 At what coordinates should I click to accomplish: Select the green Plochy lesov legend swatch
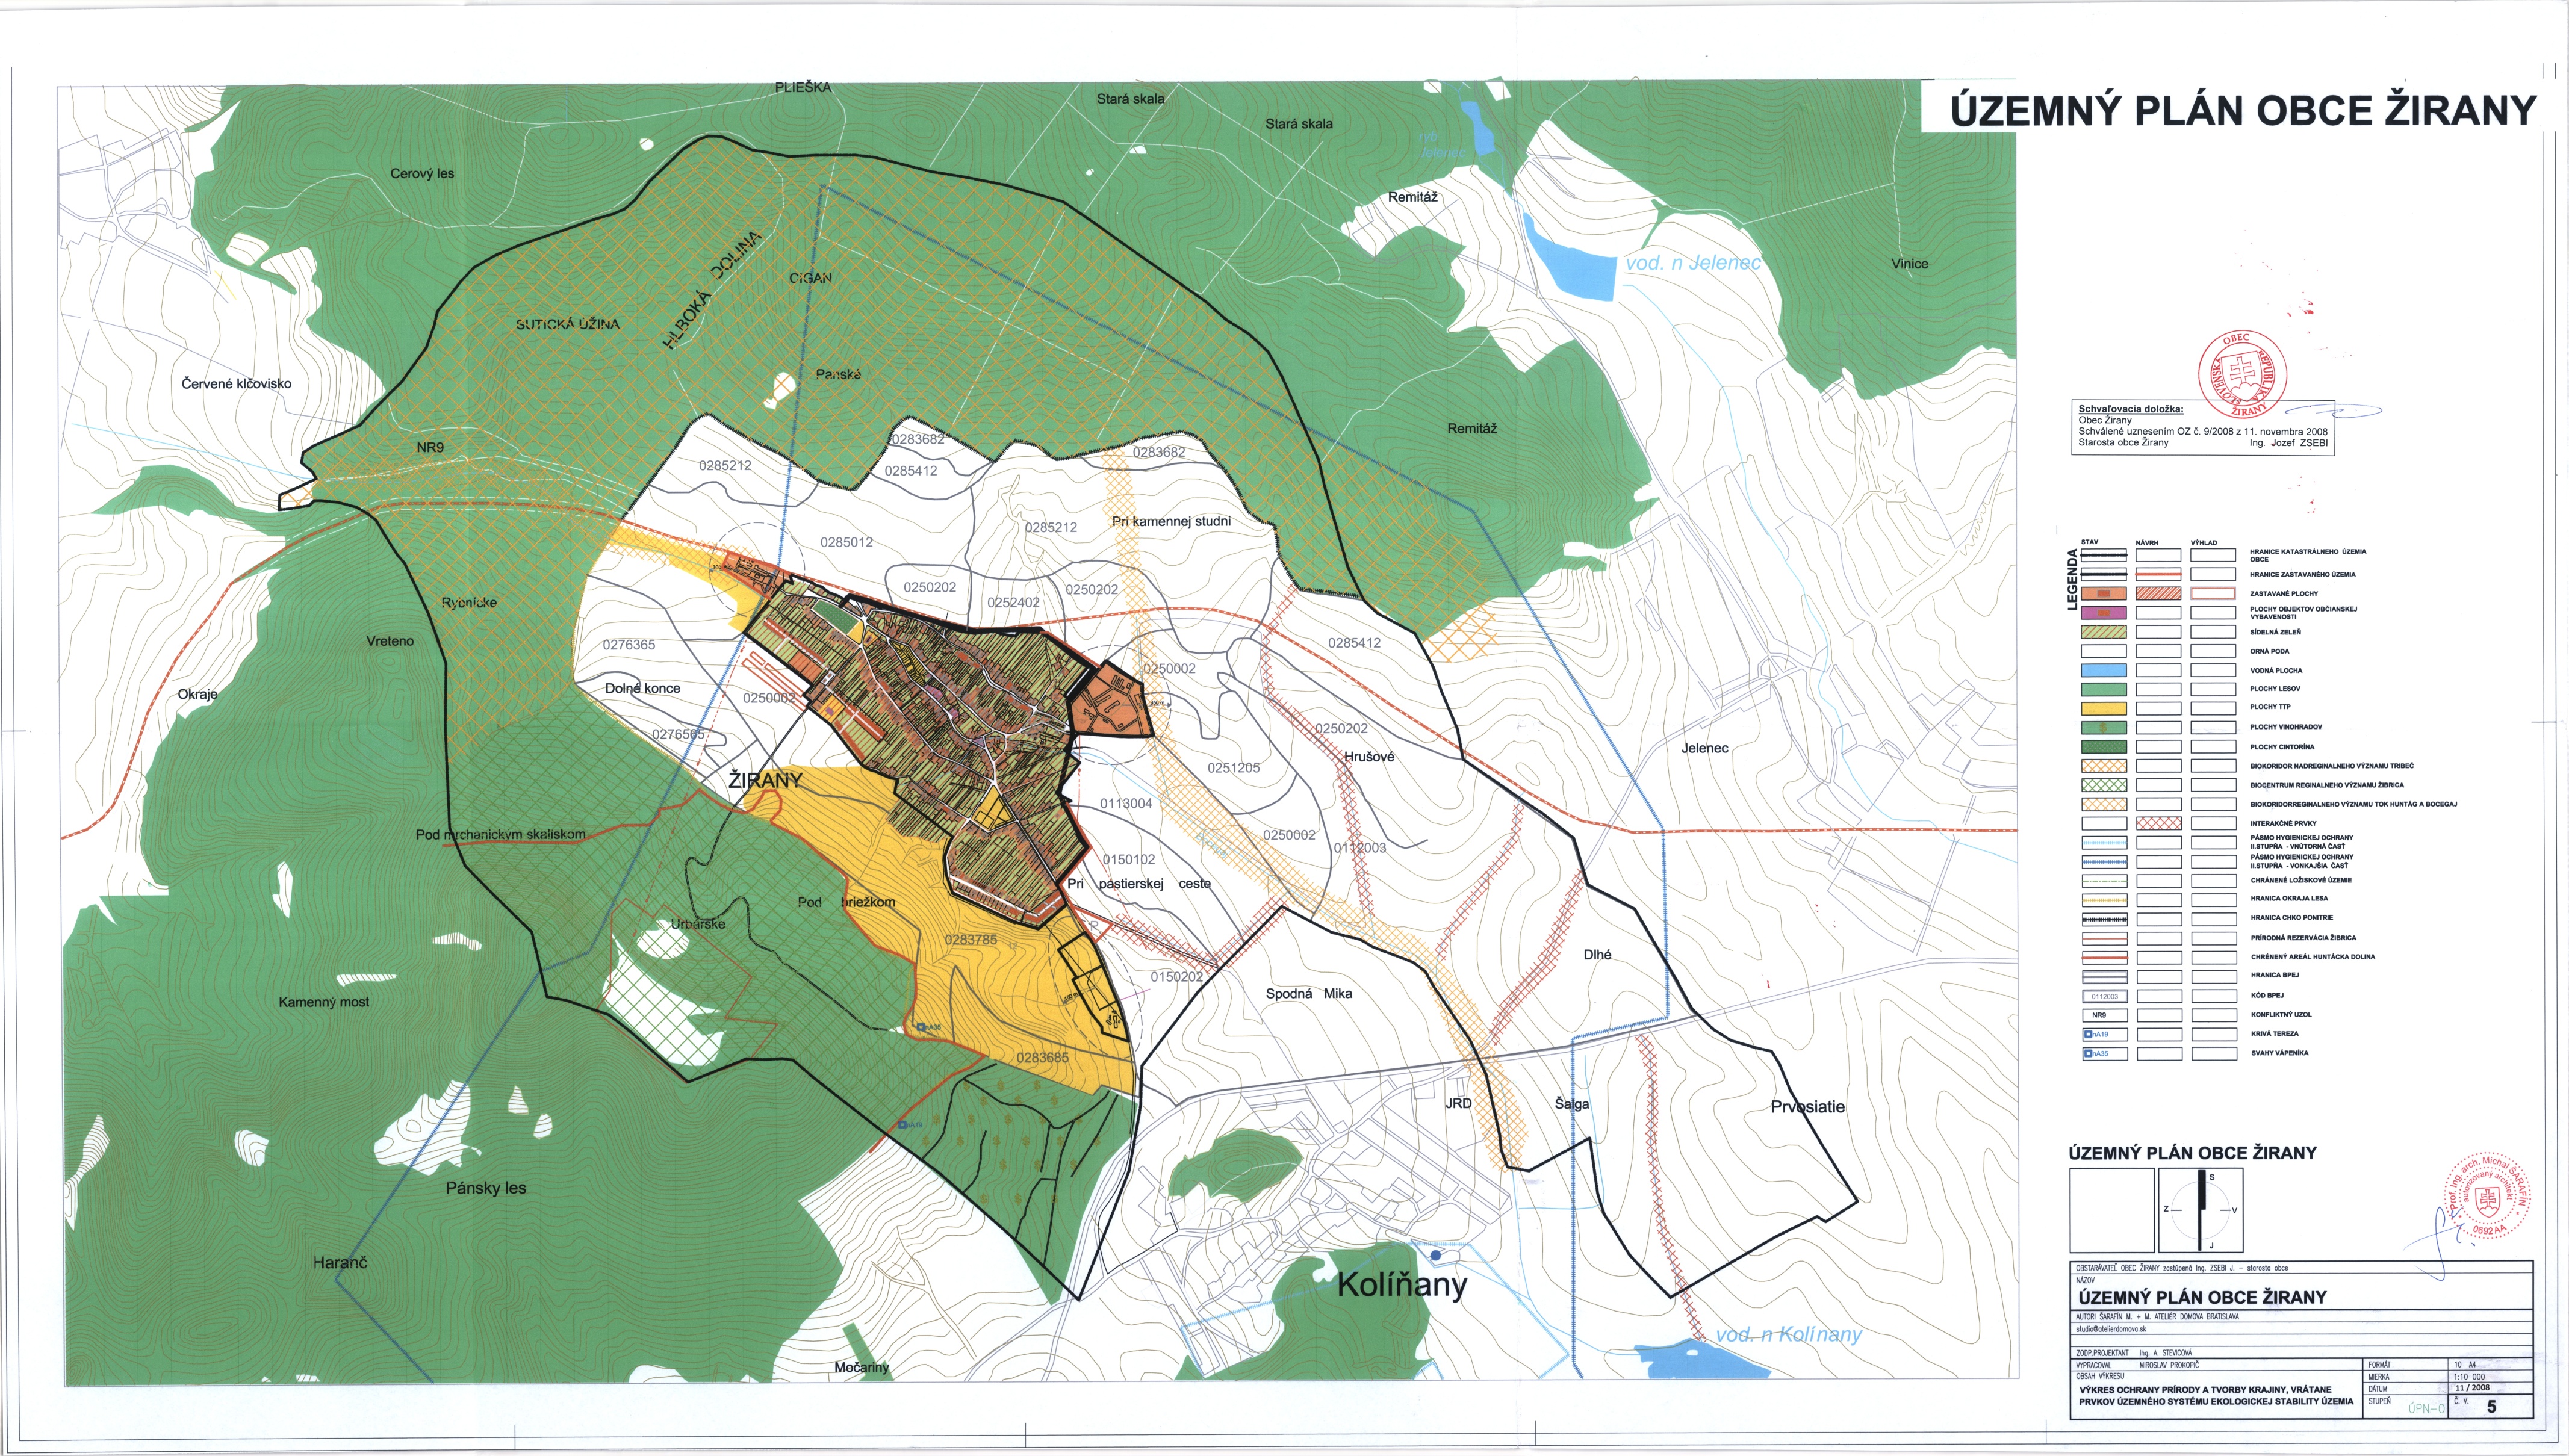coord(2103,689)
